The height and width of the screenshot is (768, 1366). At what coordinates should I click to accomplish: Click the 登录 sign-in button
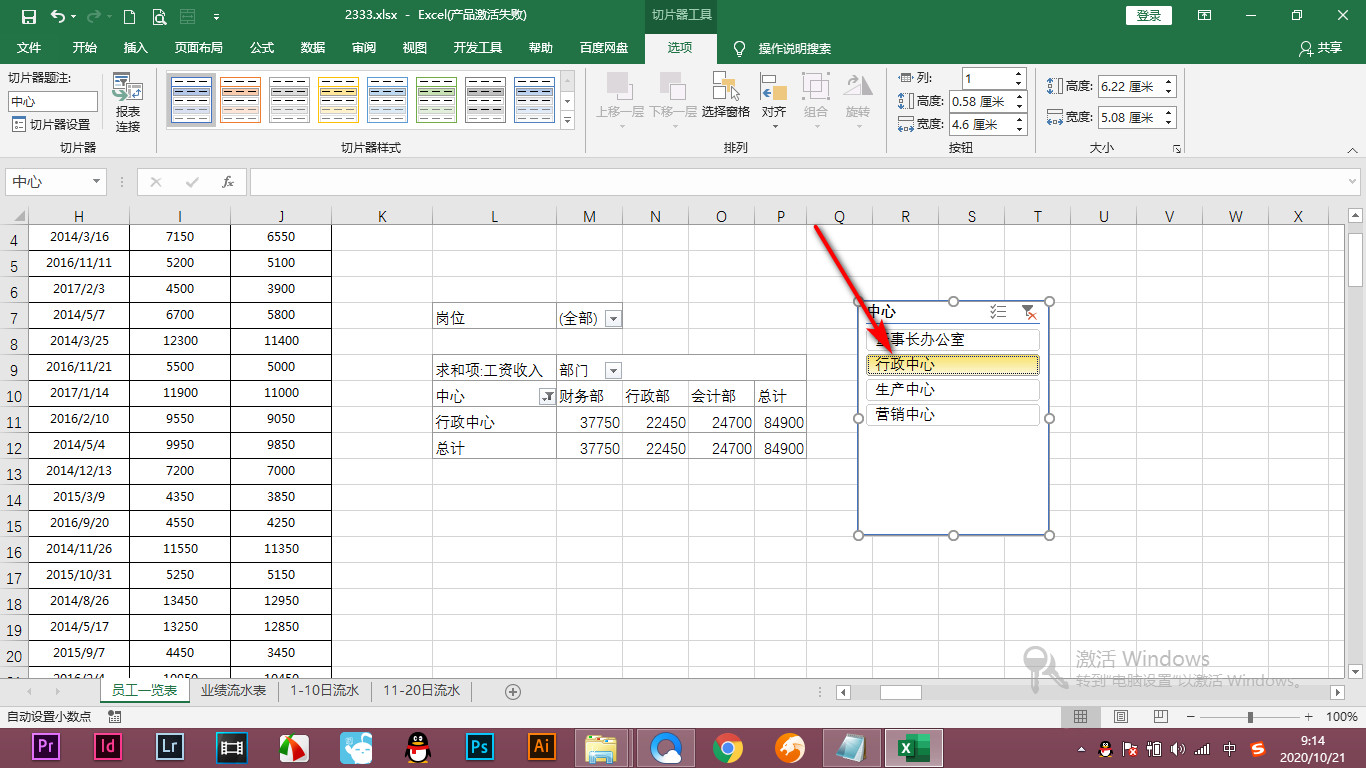pyautogui.click(x=1147, y=16)
